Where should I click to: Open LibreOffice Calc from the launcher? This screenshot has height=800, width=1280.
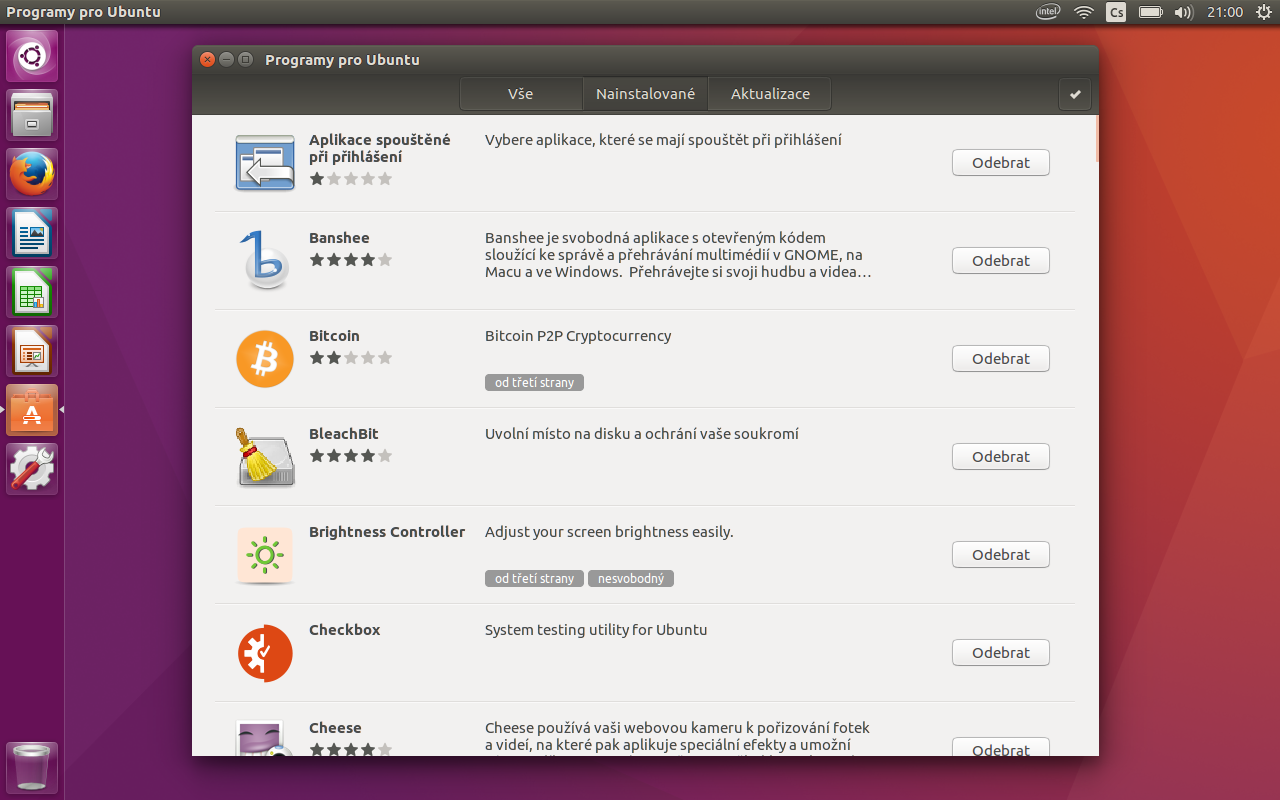[31, 291]
